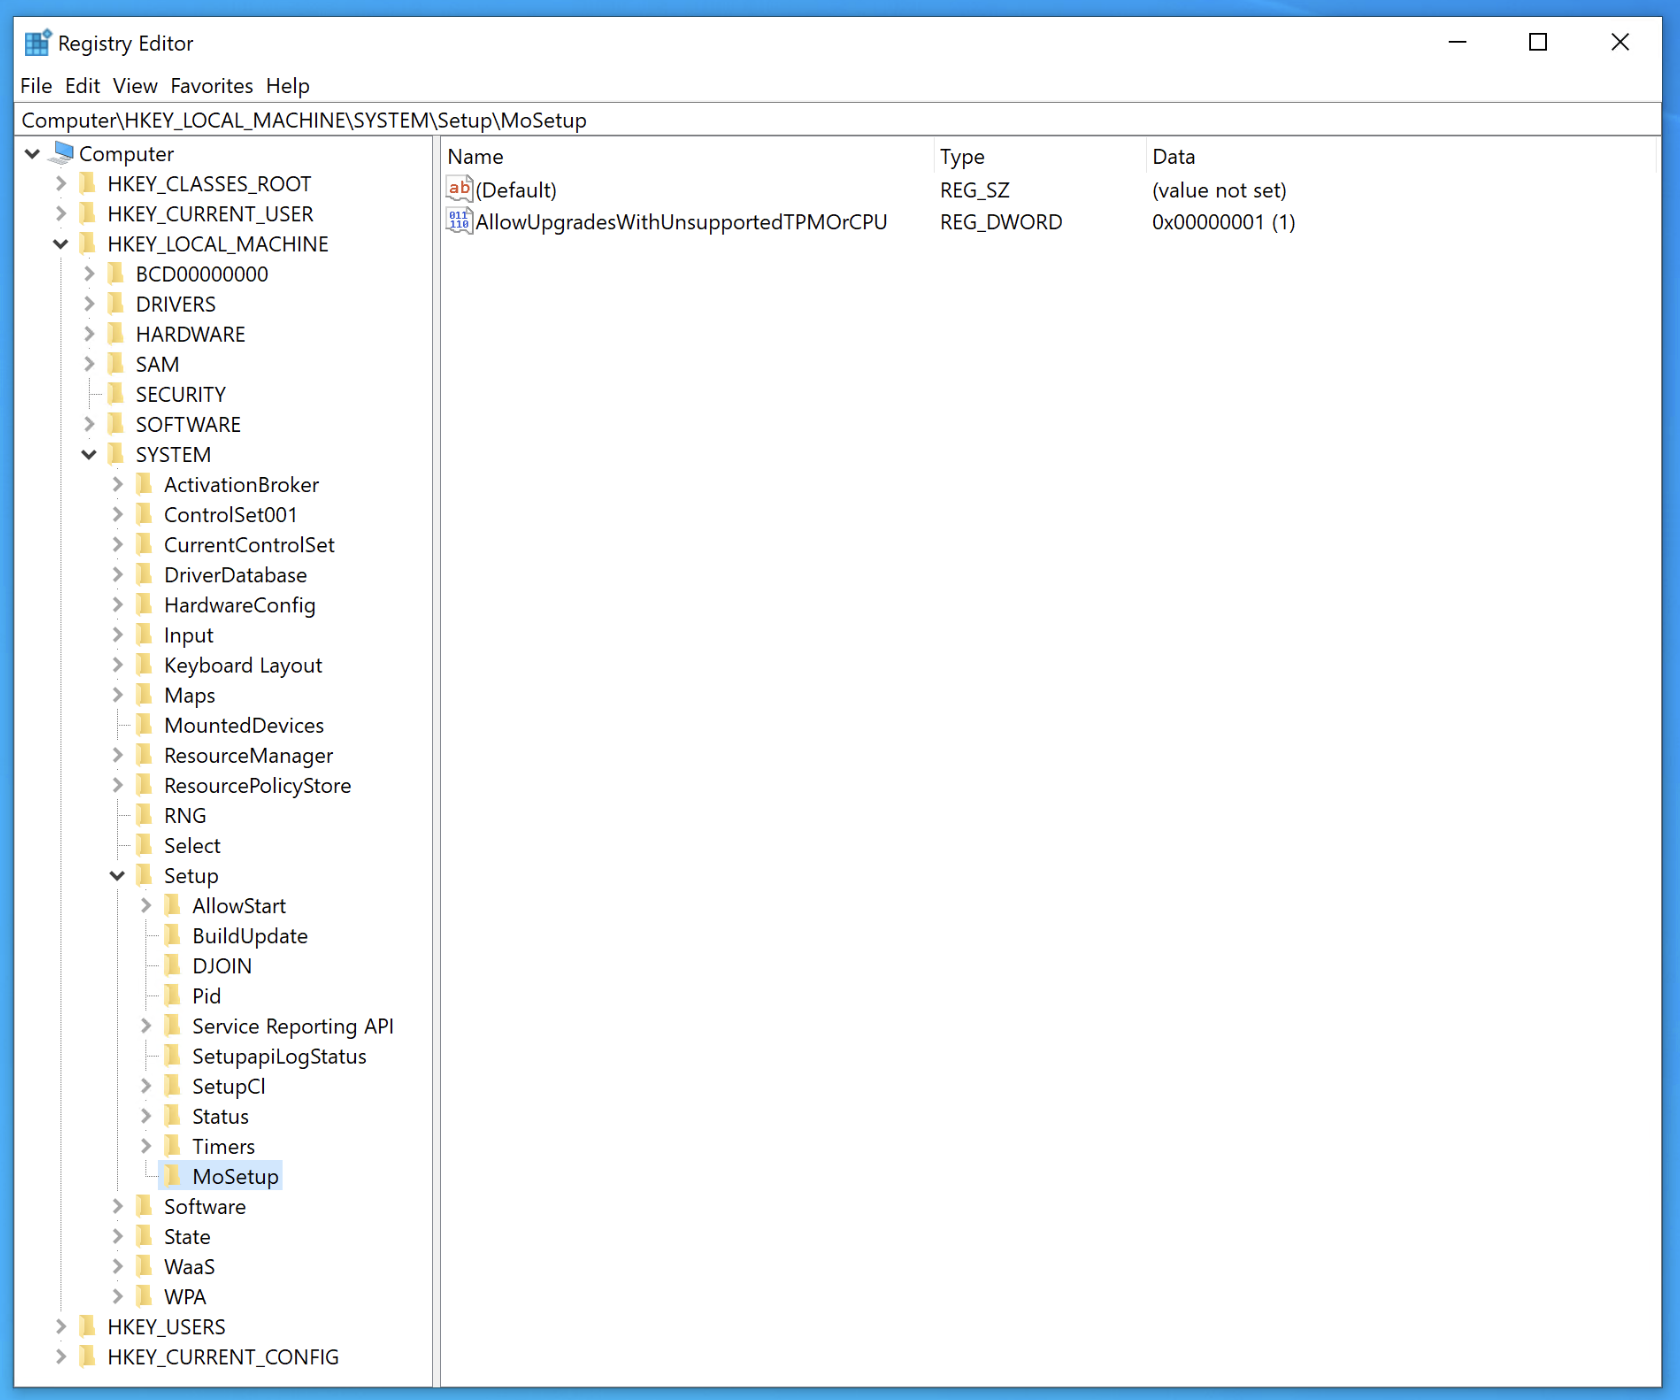Screen dimensions: 1680x1400
Task: Open the Favorites menu
Action: 211,86
